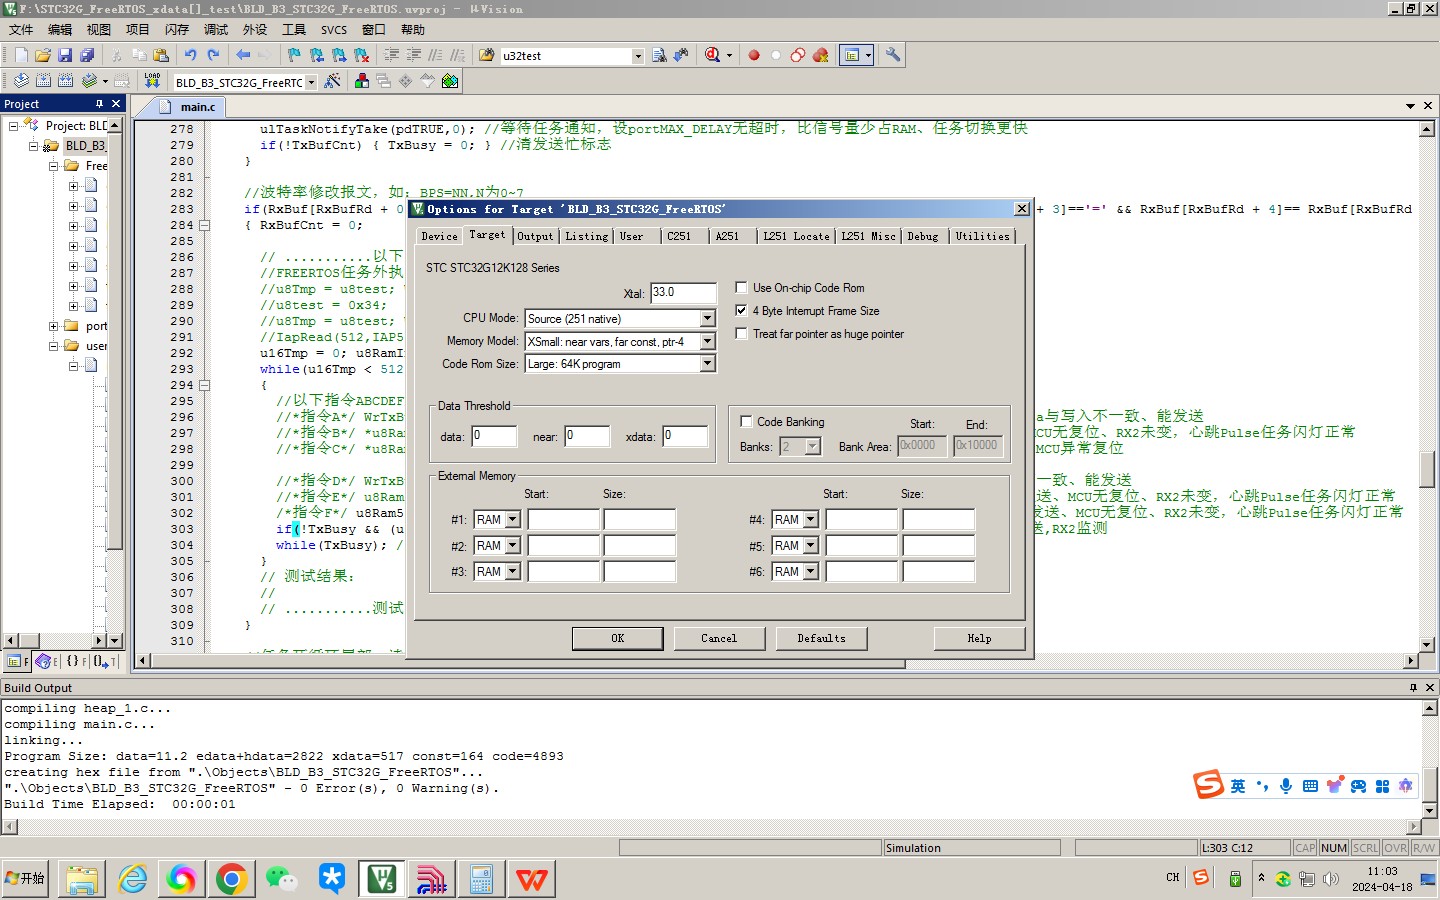
Task: Click the Kill All Breakpoints icon
Action: (x=820, y=56)
